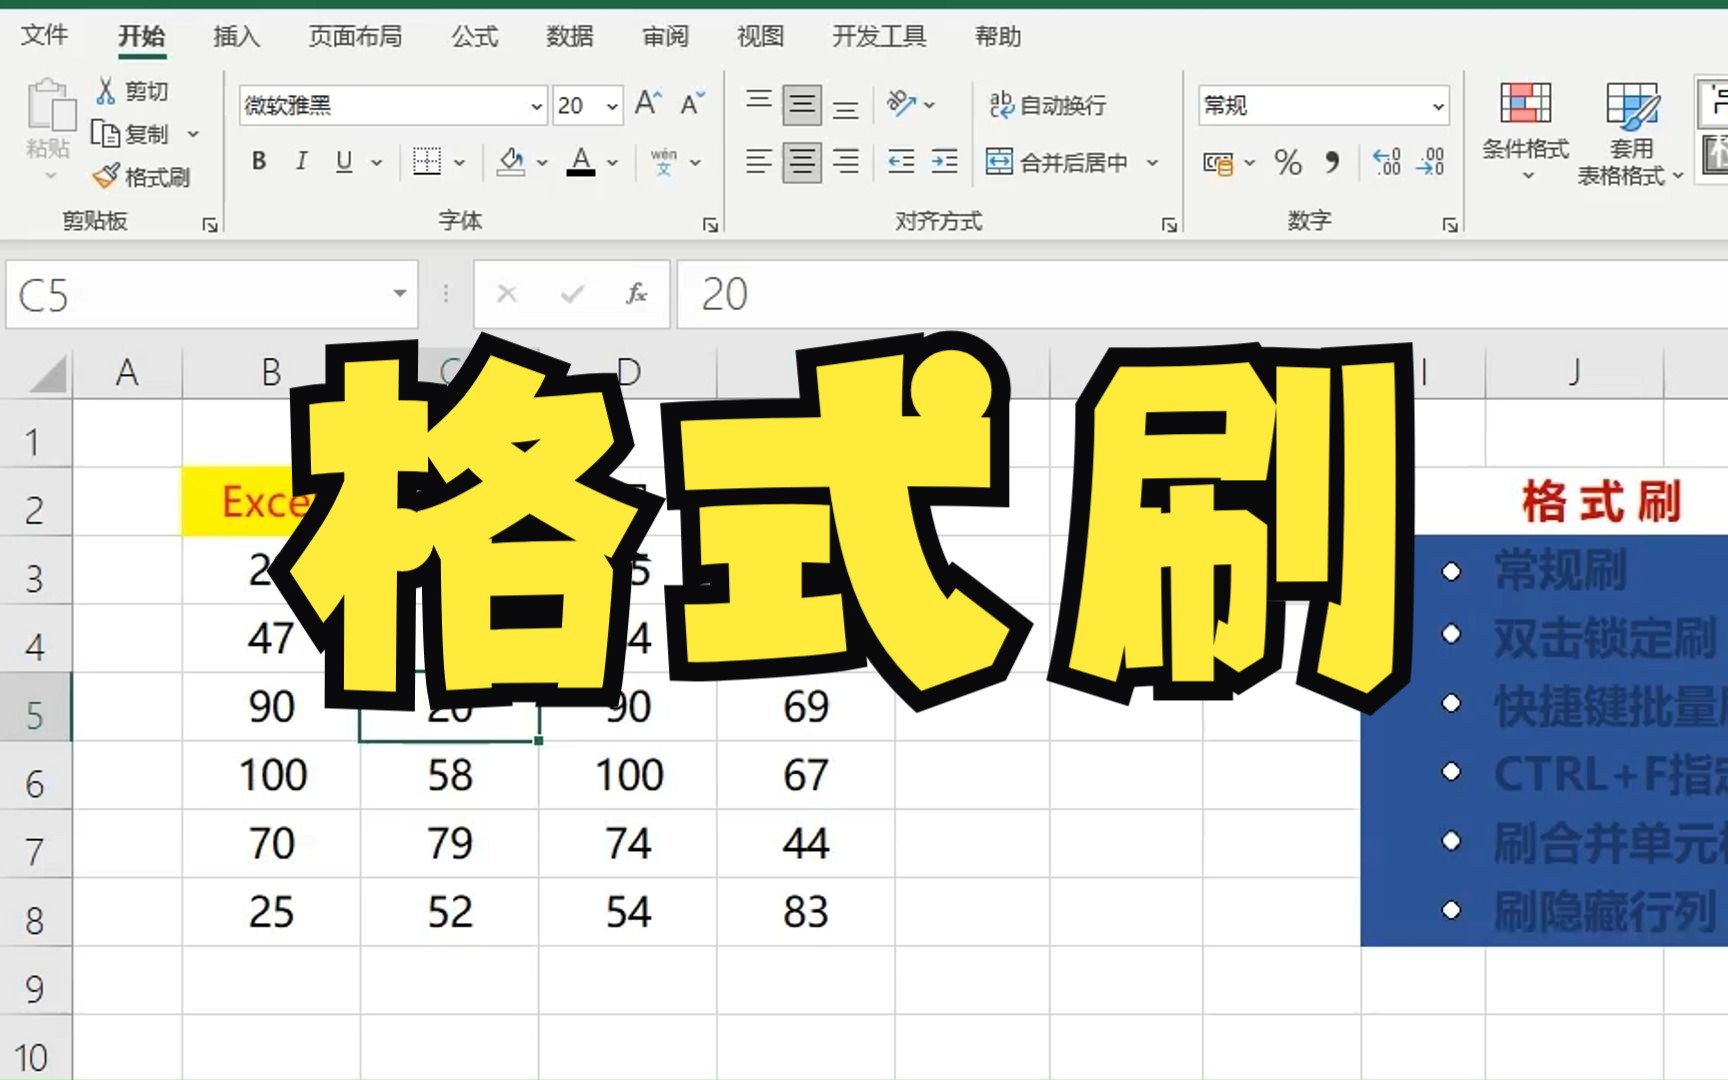This screenshot has width=1728, height=1080.
Task: Toggle top align
Action: point(759,104)
